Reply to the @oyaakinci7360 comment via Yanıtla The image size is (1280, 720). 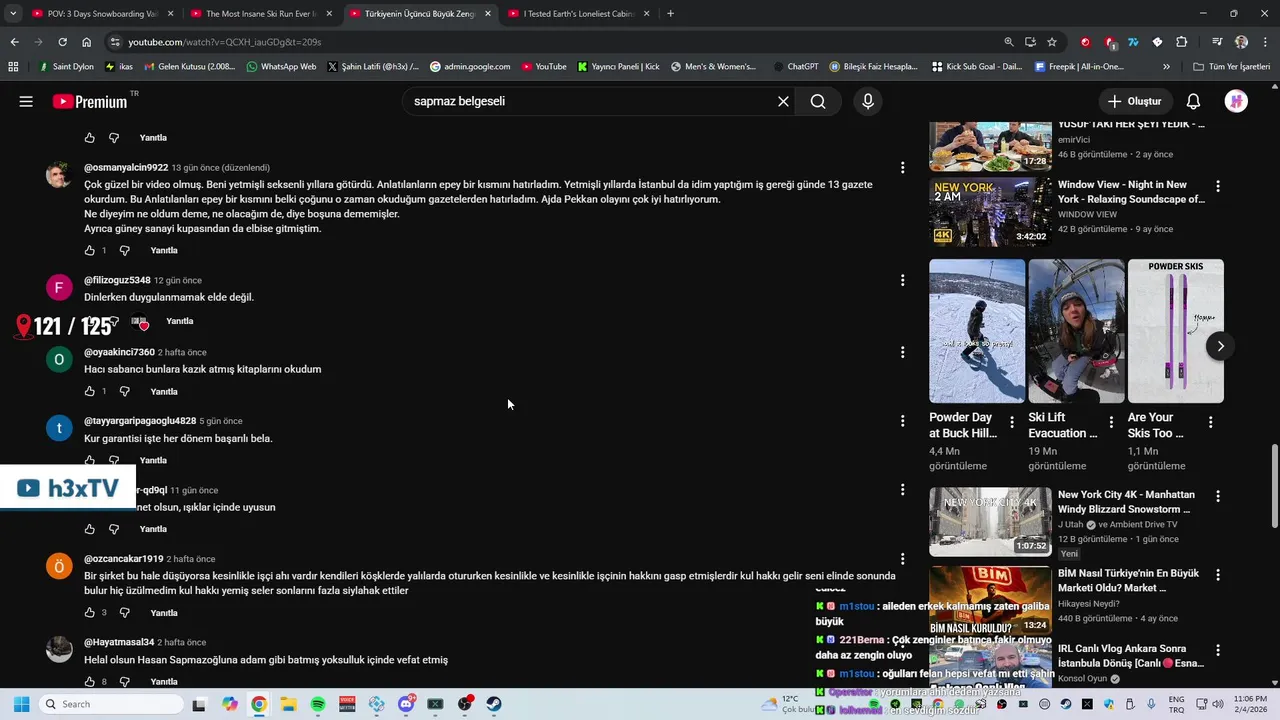[164, 391]
